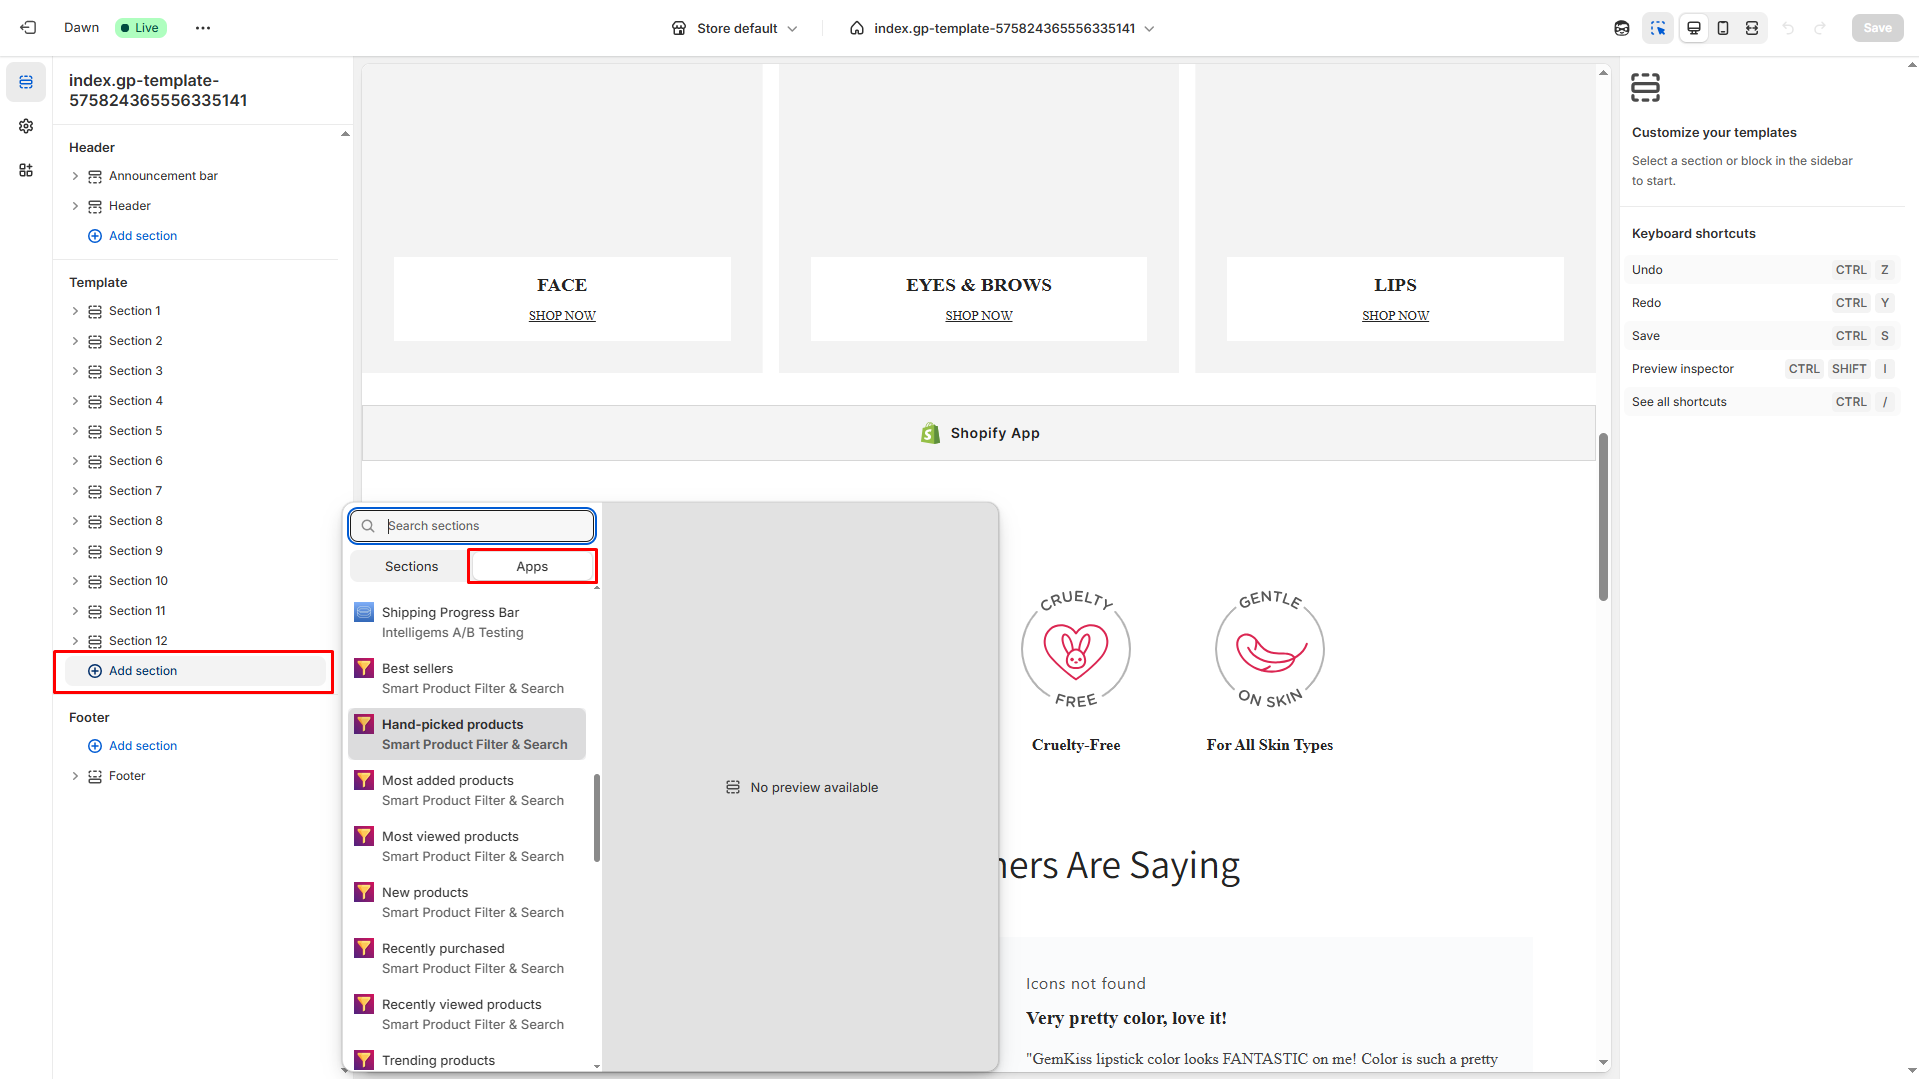Viewport: 1919px width, 1079px height.
Task: Click the preview vertical scrollbar thumb
Action: (x=1603, y=516)
